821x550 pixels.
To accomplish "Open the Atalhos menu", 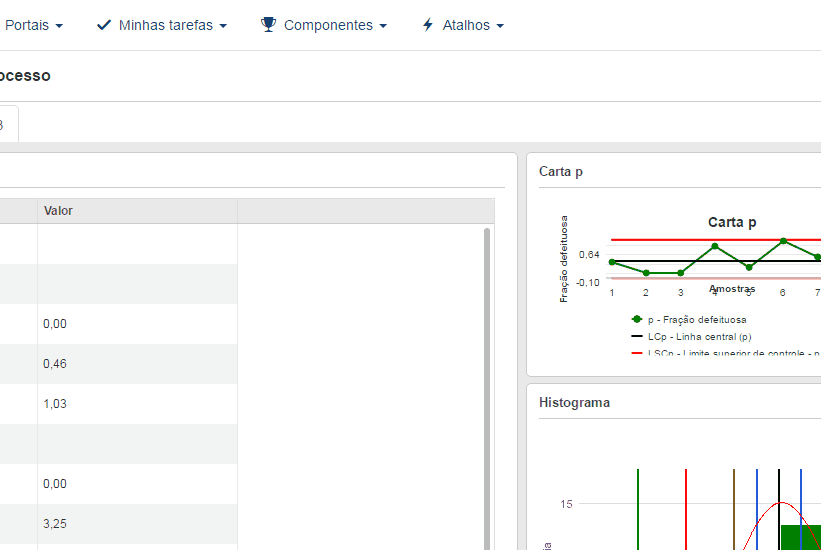I will pyautogui.click(x=463, y=25).
